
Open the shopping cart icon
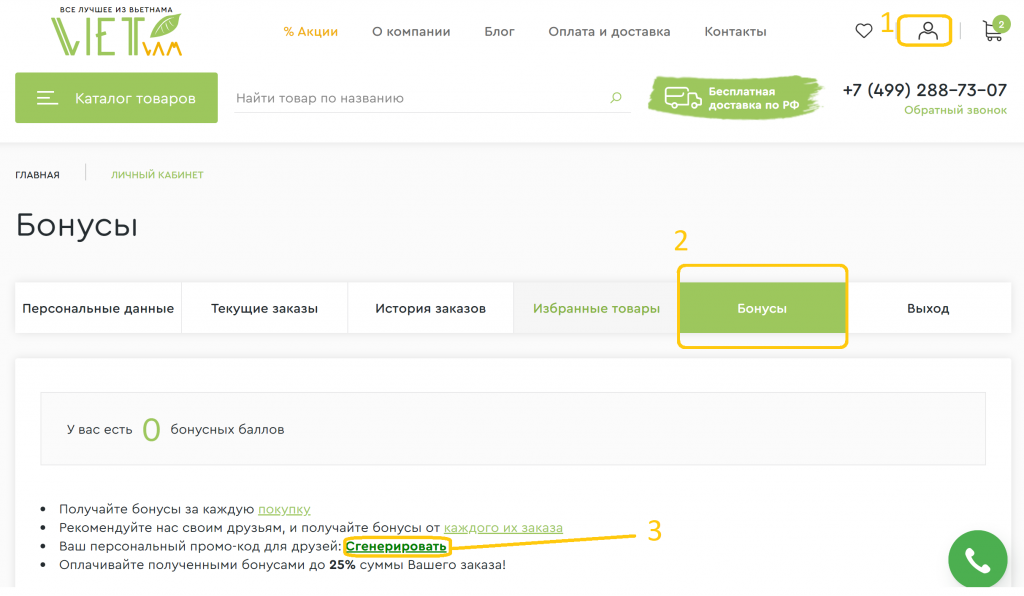(995, 29)
